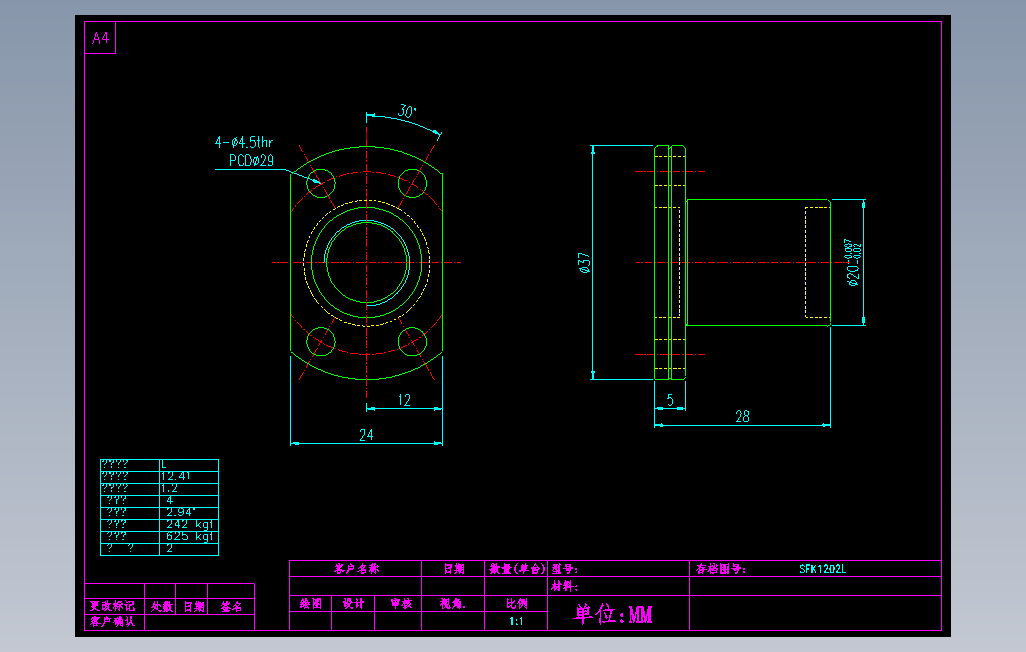Select the 'SFK1202L' drawing number
Viewport: 1026px width, 652px height.
(x=823, y=569)
